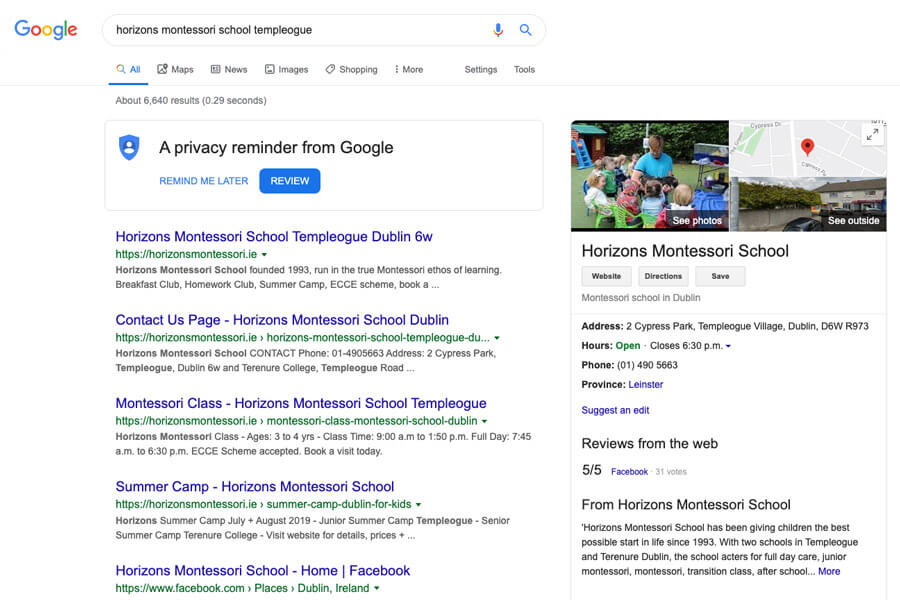Click the Suggest an edit link
Image resolution: width=900 pixels, height=600 pixels.
point(615,411)
